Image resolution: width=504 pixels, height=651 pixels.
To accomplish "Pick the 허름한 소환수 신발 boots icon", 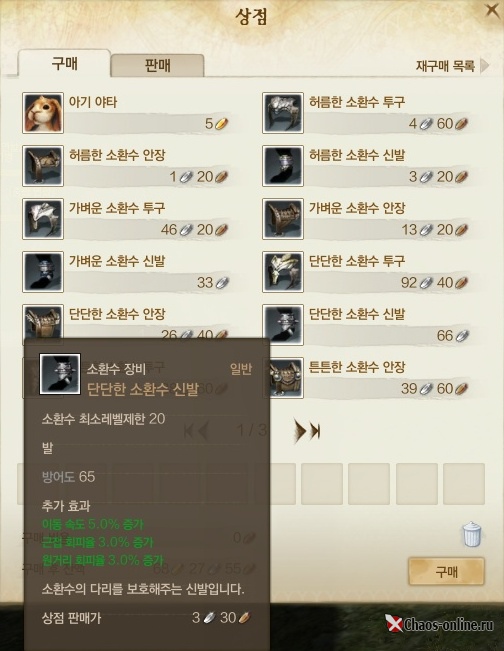I will 283,166.
